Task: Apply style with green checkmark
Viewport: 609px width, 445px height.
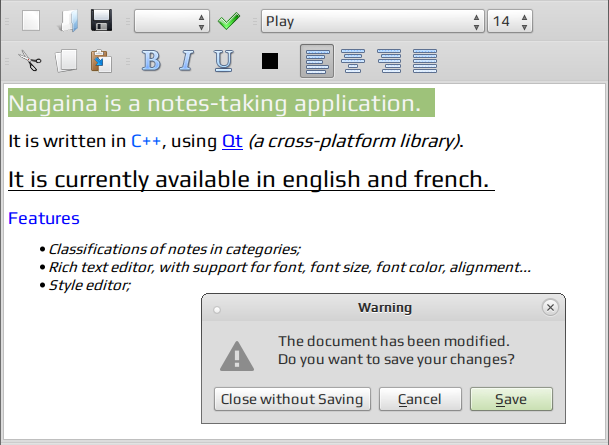Action: coord(229,21)
